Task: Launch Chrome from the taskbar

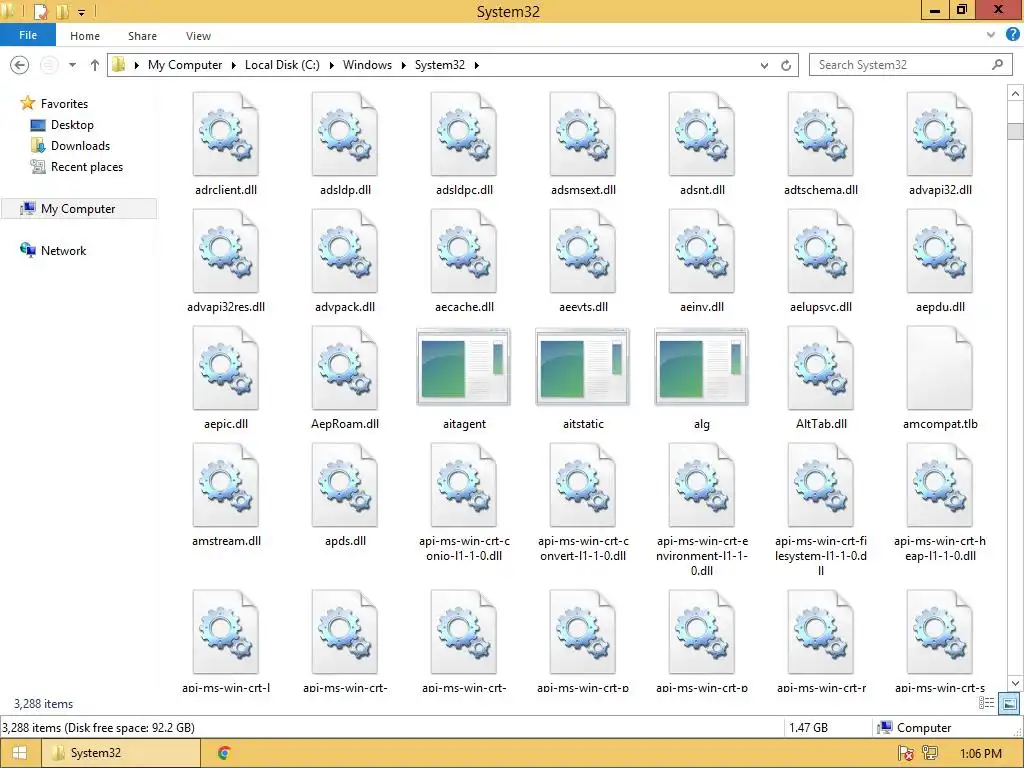Action: (224, 753)
